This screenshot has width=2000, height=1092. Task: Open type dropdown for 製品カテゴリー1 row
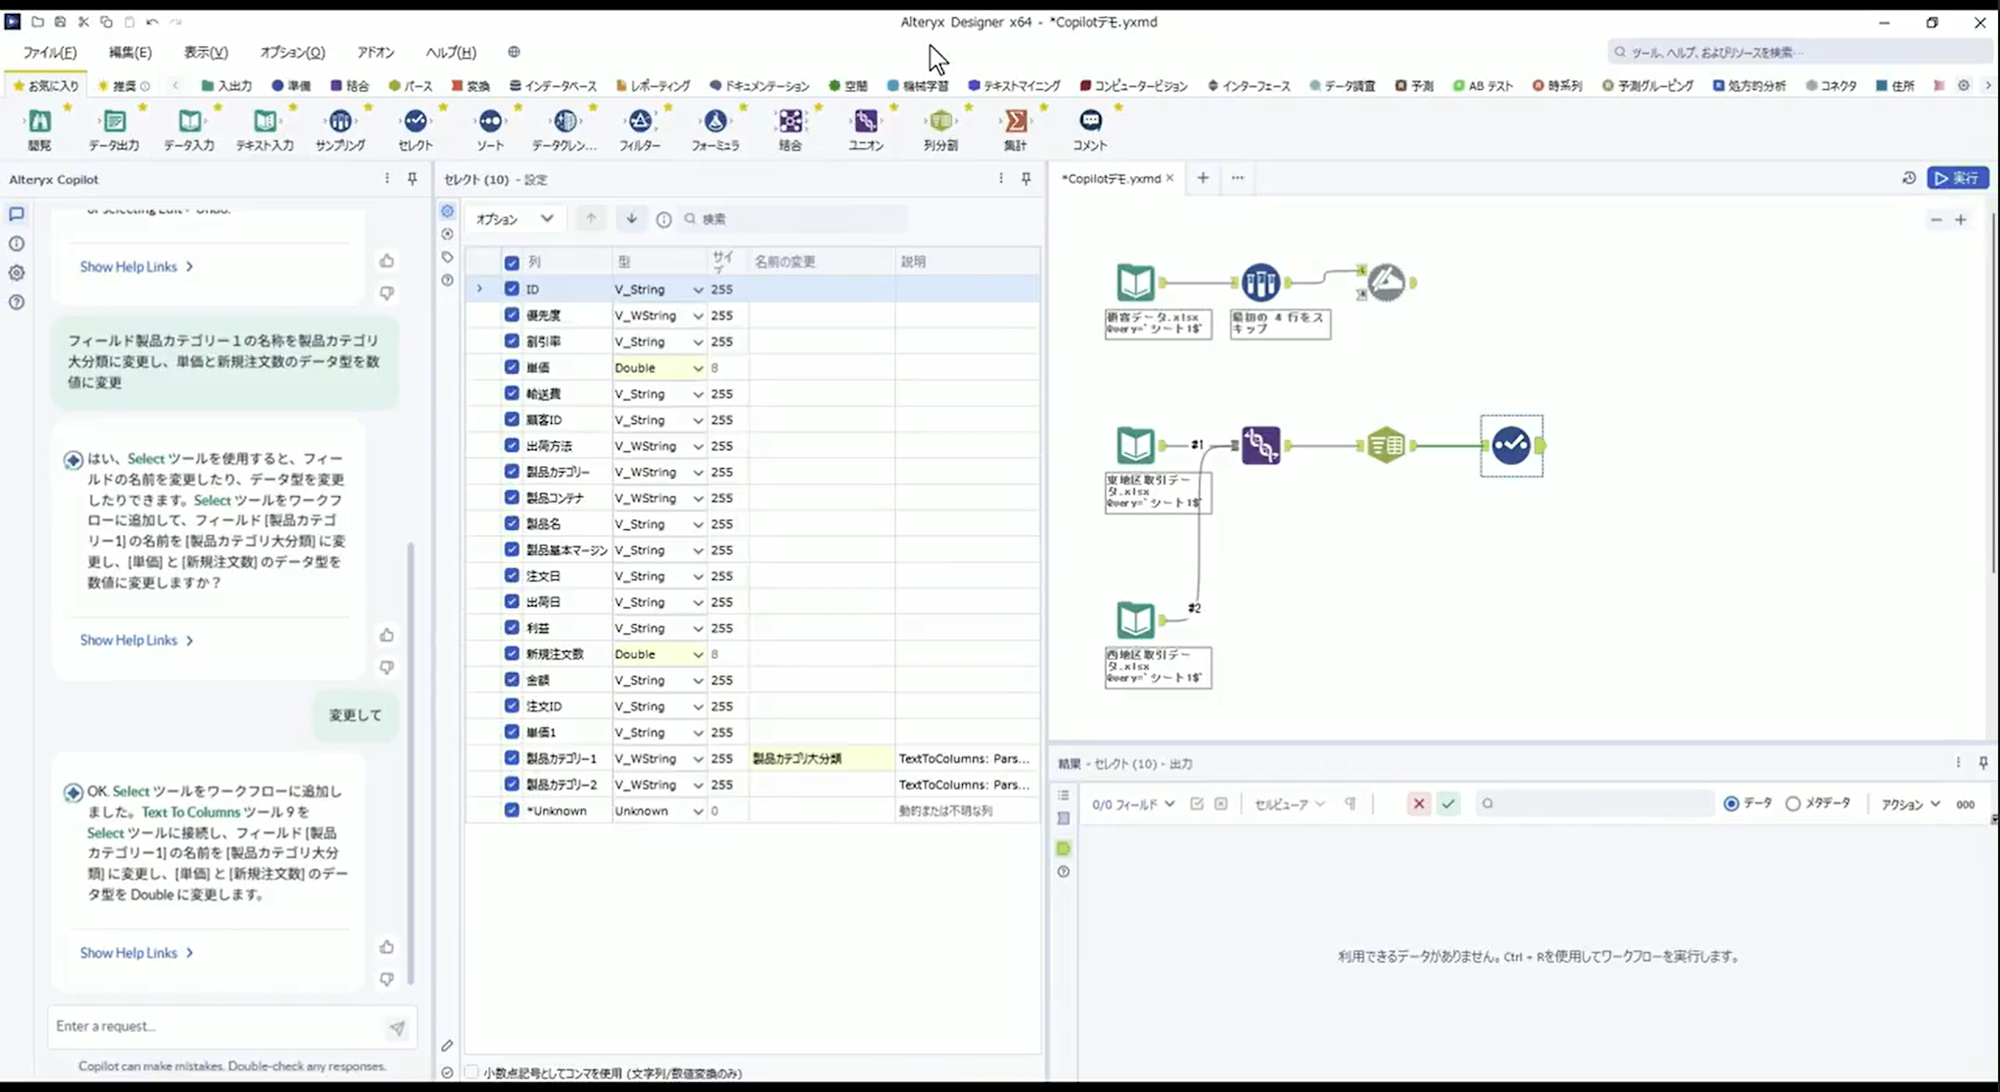(x=698, y=759)
